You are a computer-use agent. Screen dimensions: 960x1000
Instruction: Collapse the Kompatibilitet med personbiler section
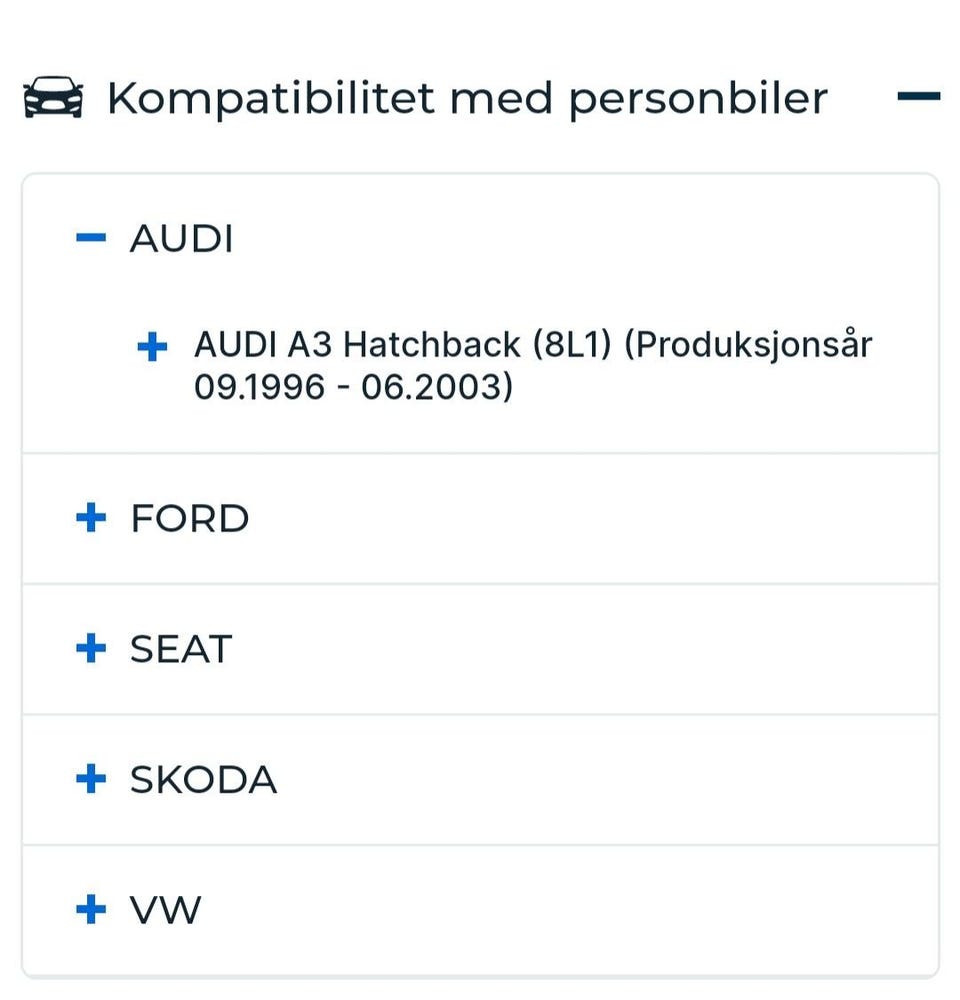pos(918,97)
